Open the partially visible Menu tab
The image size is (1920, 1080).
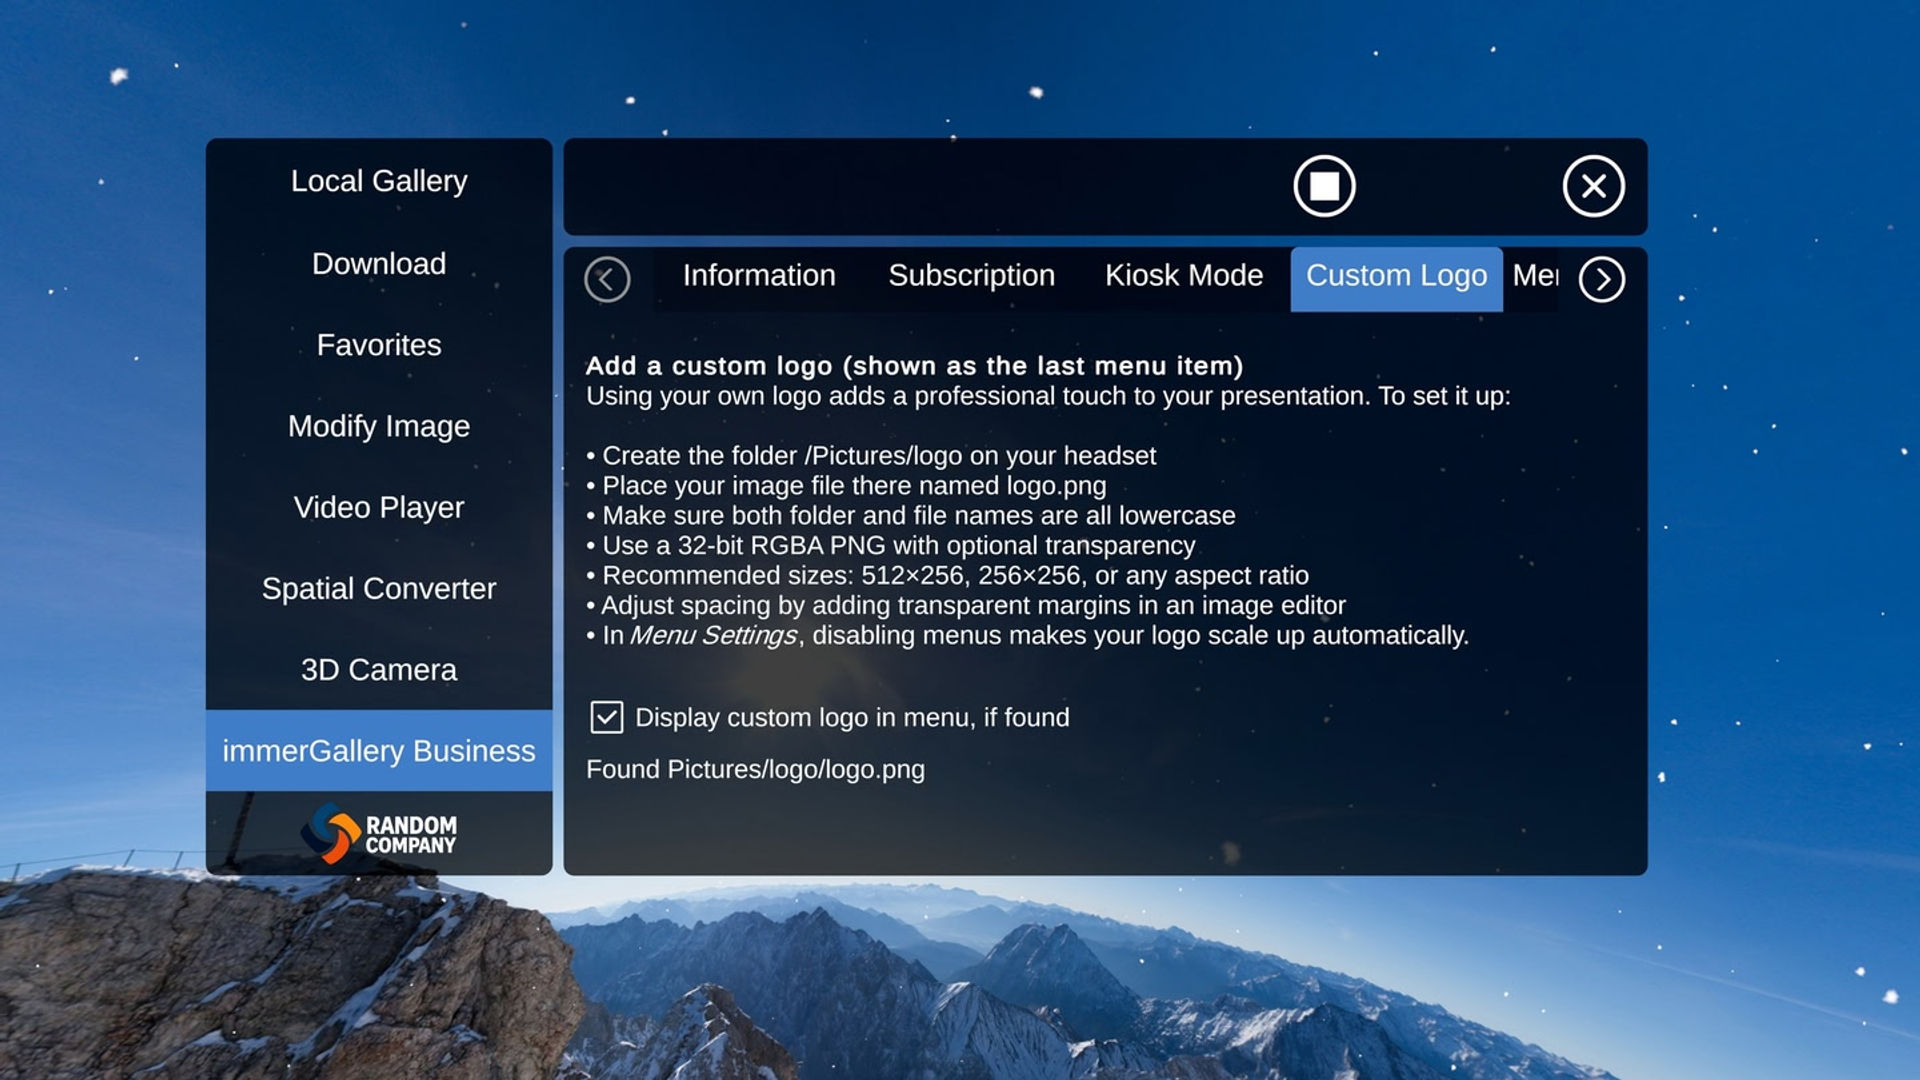[1534, 276]
